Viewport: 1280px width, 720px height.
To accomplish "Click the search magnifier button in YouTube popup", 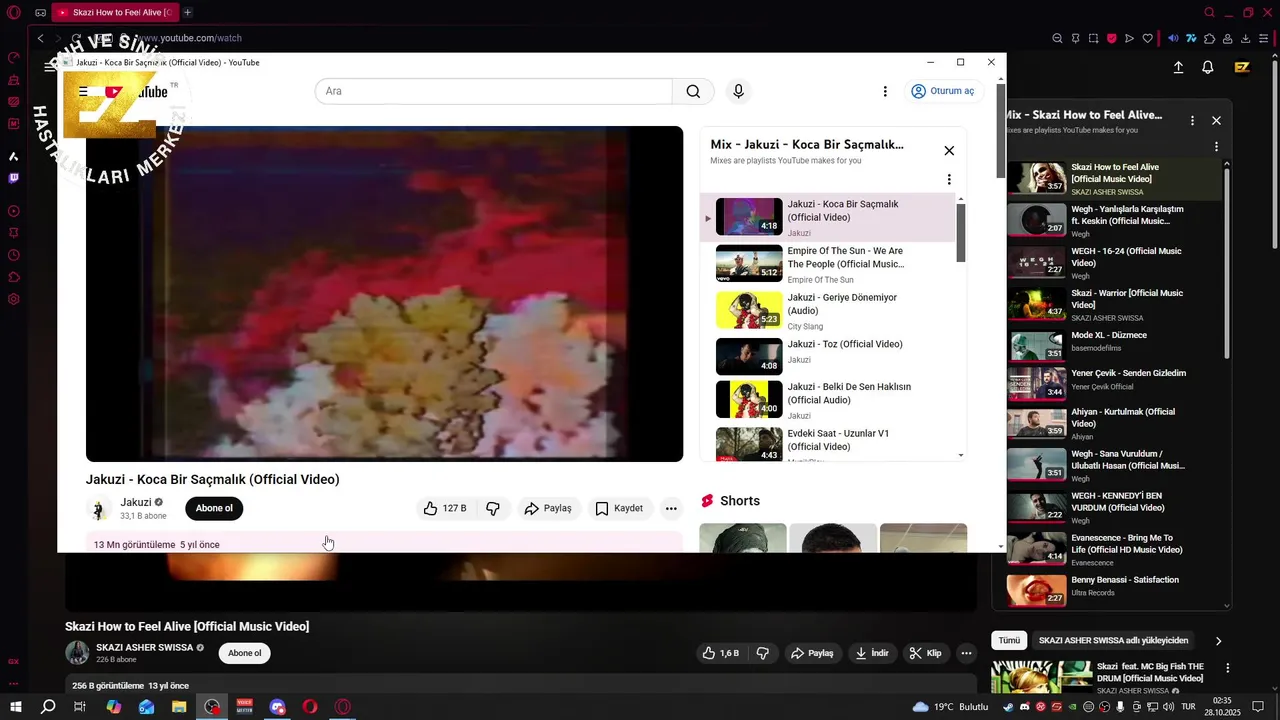I will [x=693, y=91].
